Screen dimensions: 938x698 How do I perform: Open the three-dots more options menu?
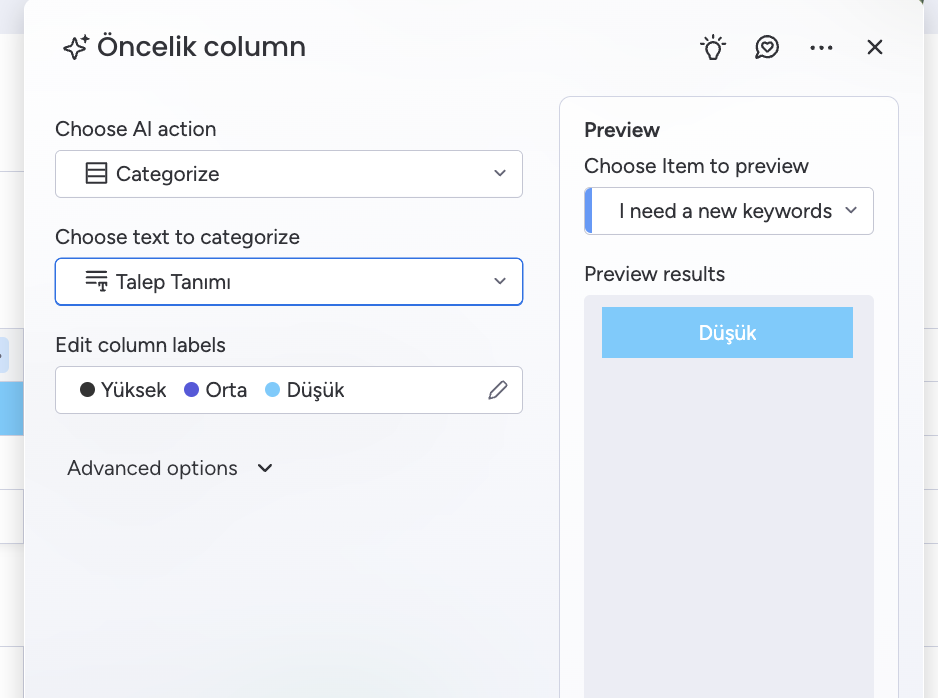point(821,48)
